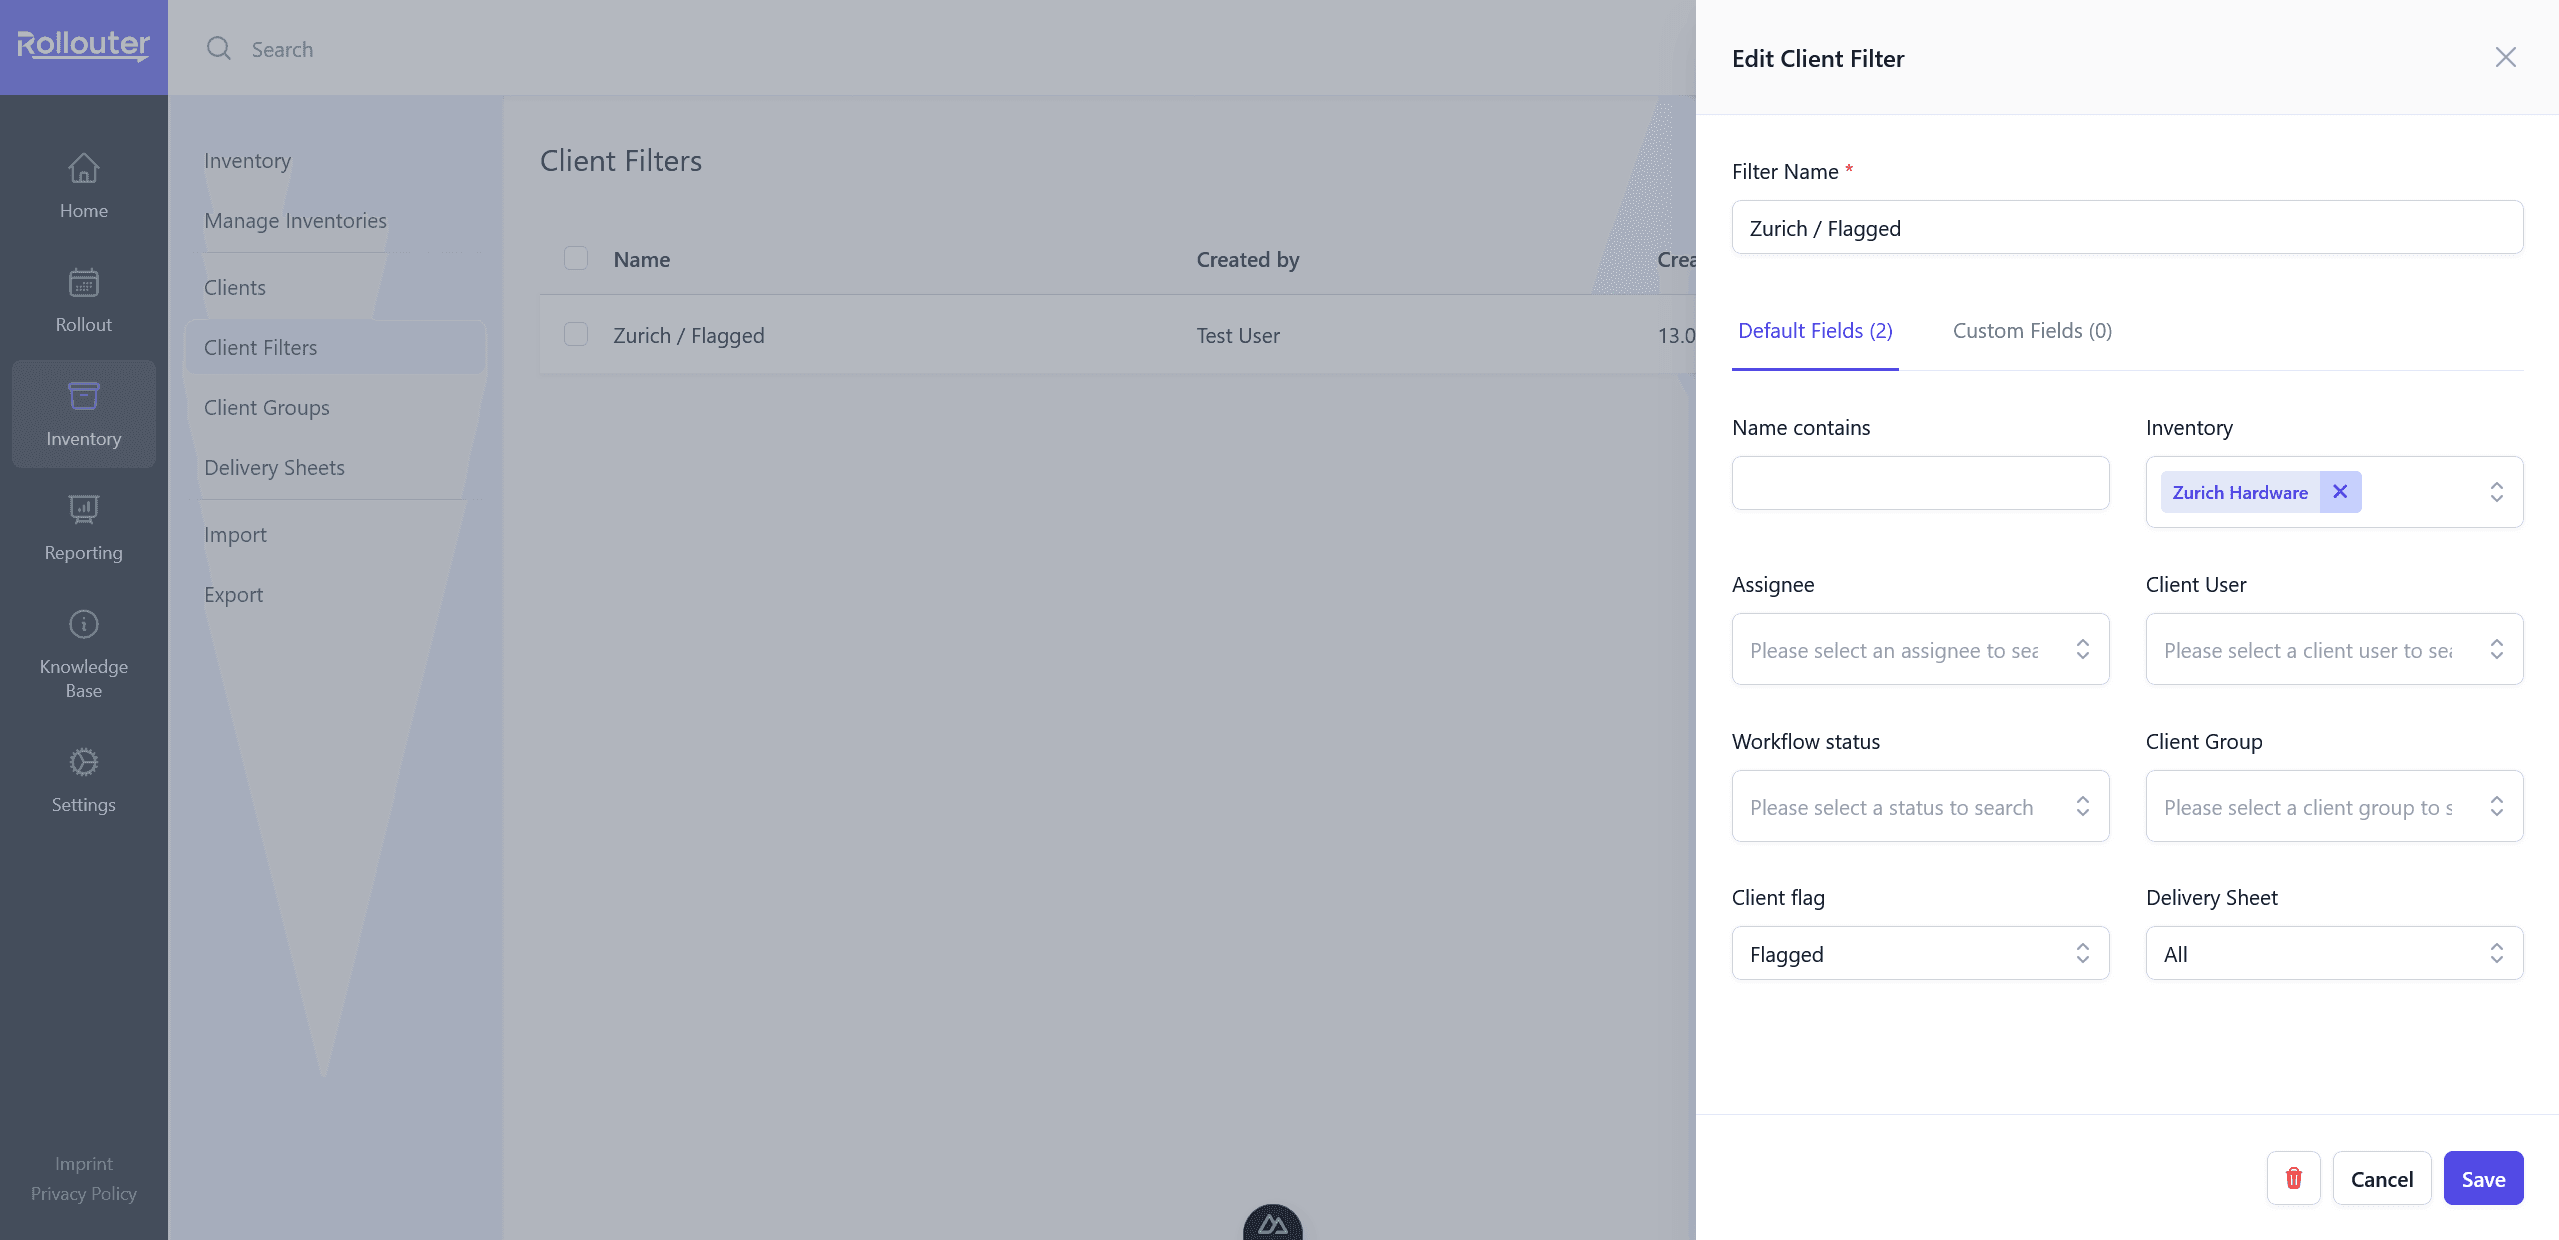Open Client Groups in submenu
2559x1240 pixels.
(x=266, y=408)
